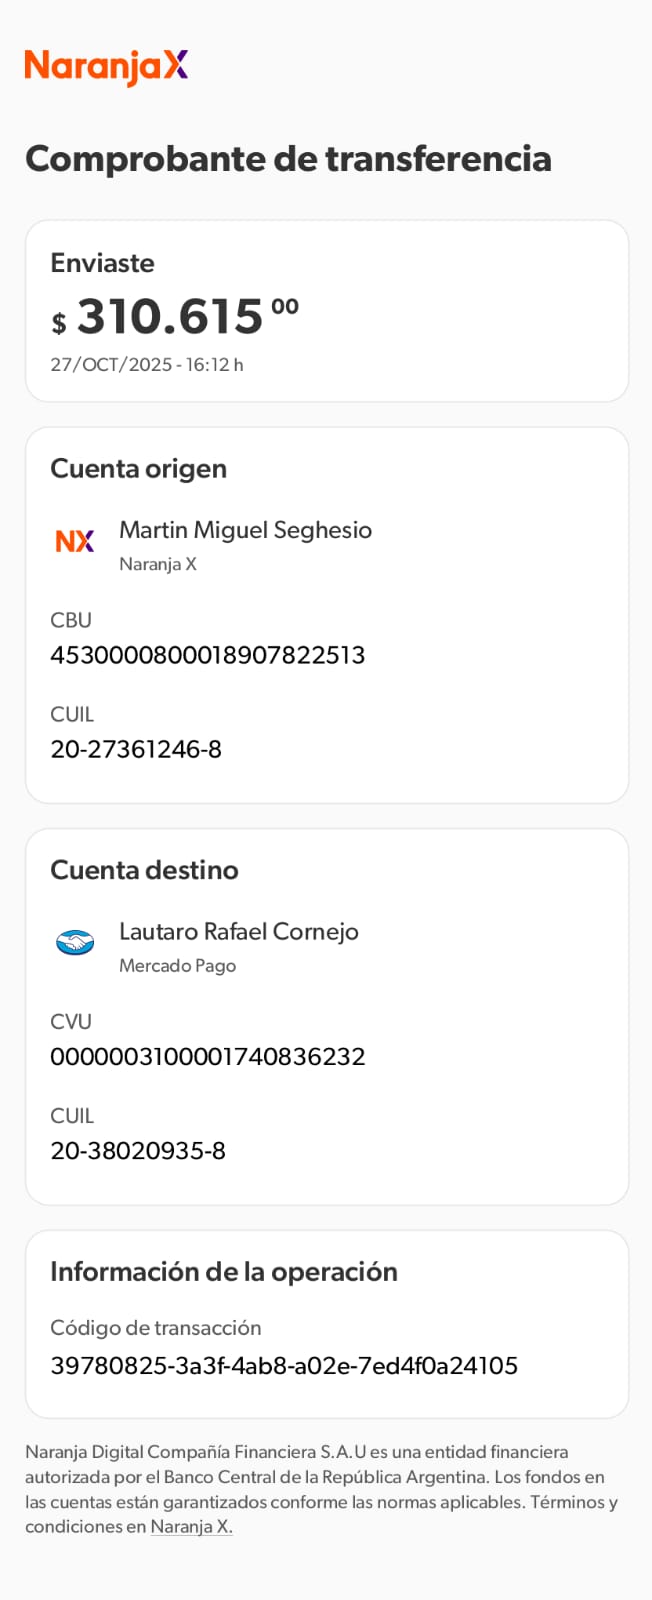Select the transaction code value
The image size is (652, 1600).
coord(284,1365)
